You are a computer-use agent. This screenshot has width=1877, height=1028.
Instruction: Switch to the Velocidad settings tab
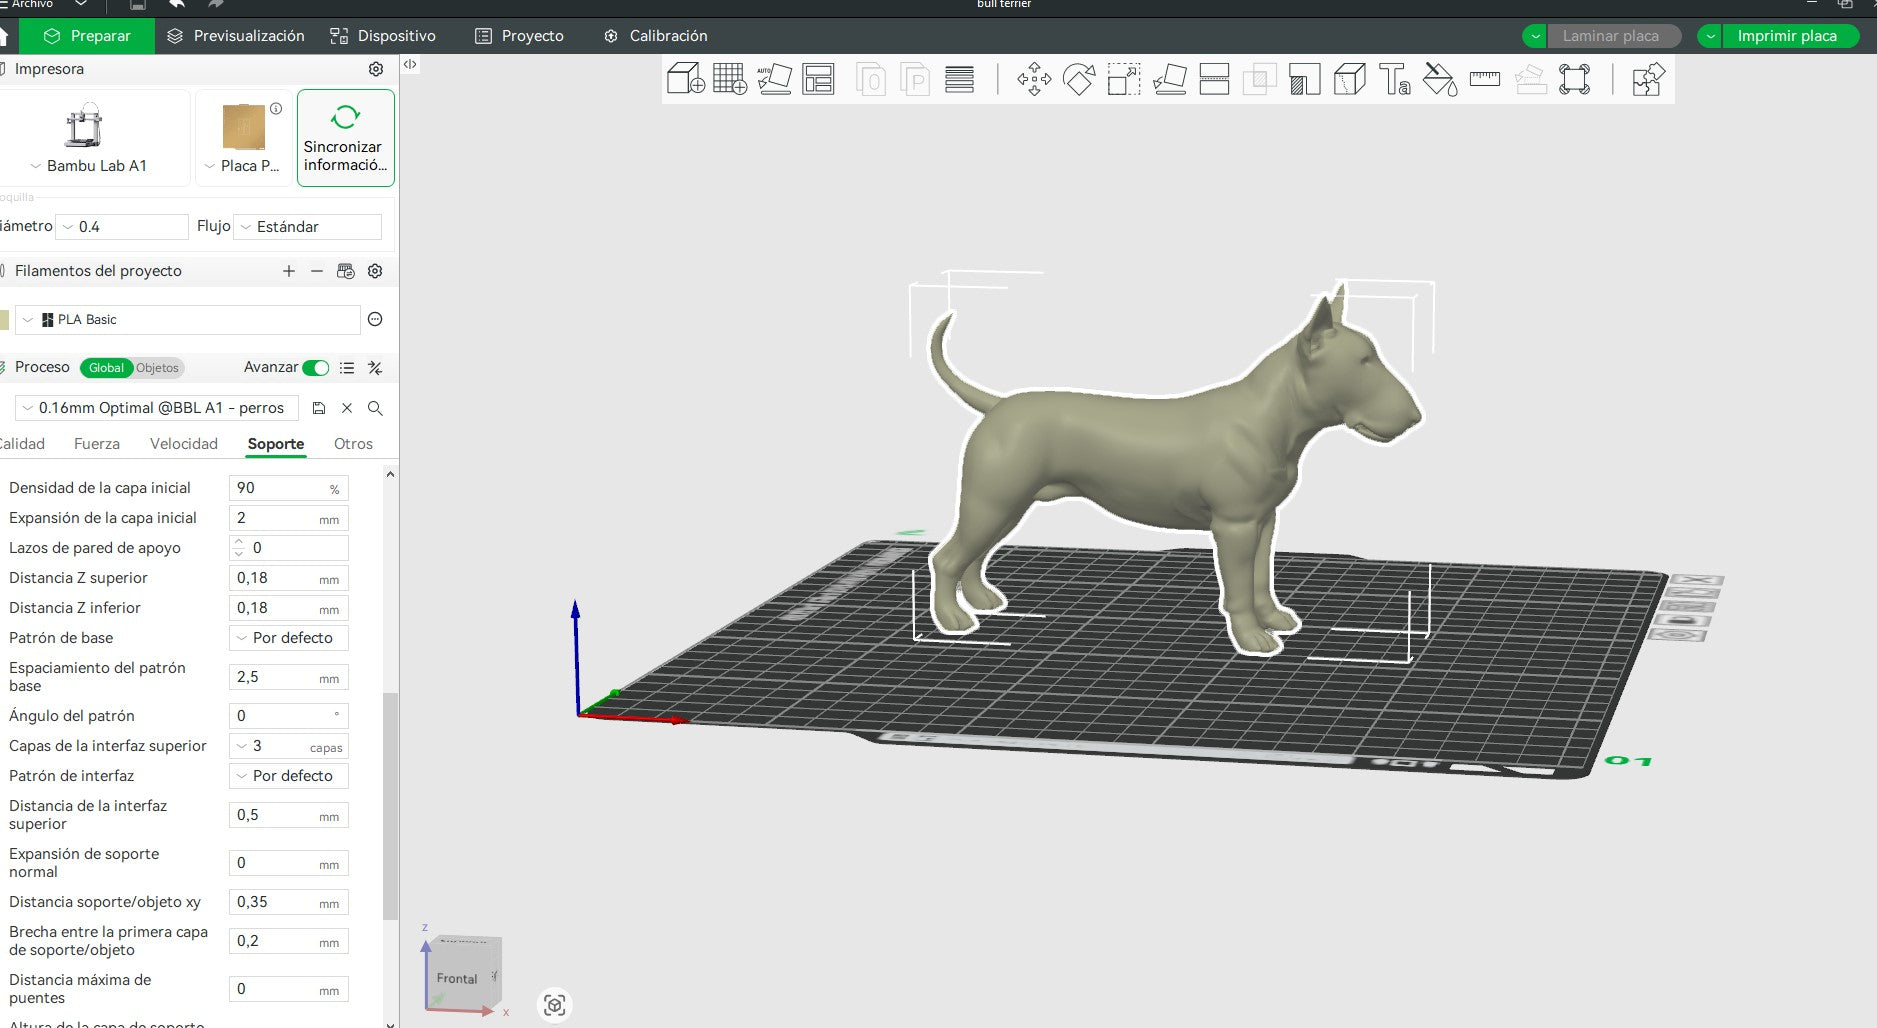point(184,444)
